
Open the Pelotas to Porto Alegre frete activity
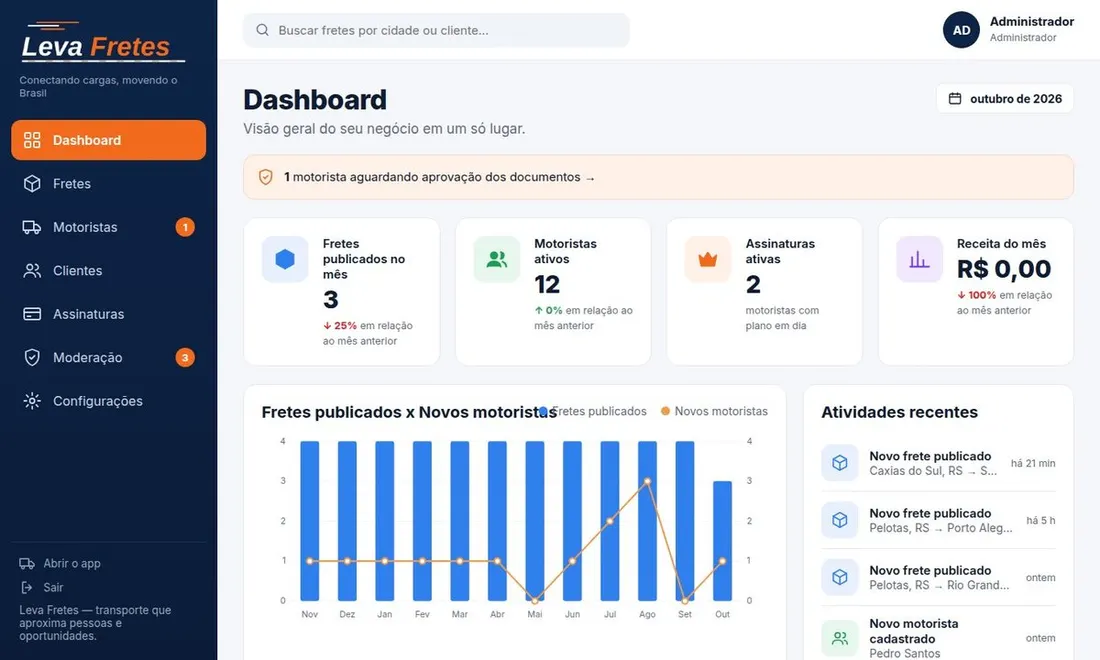coord(939,520)
